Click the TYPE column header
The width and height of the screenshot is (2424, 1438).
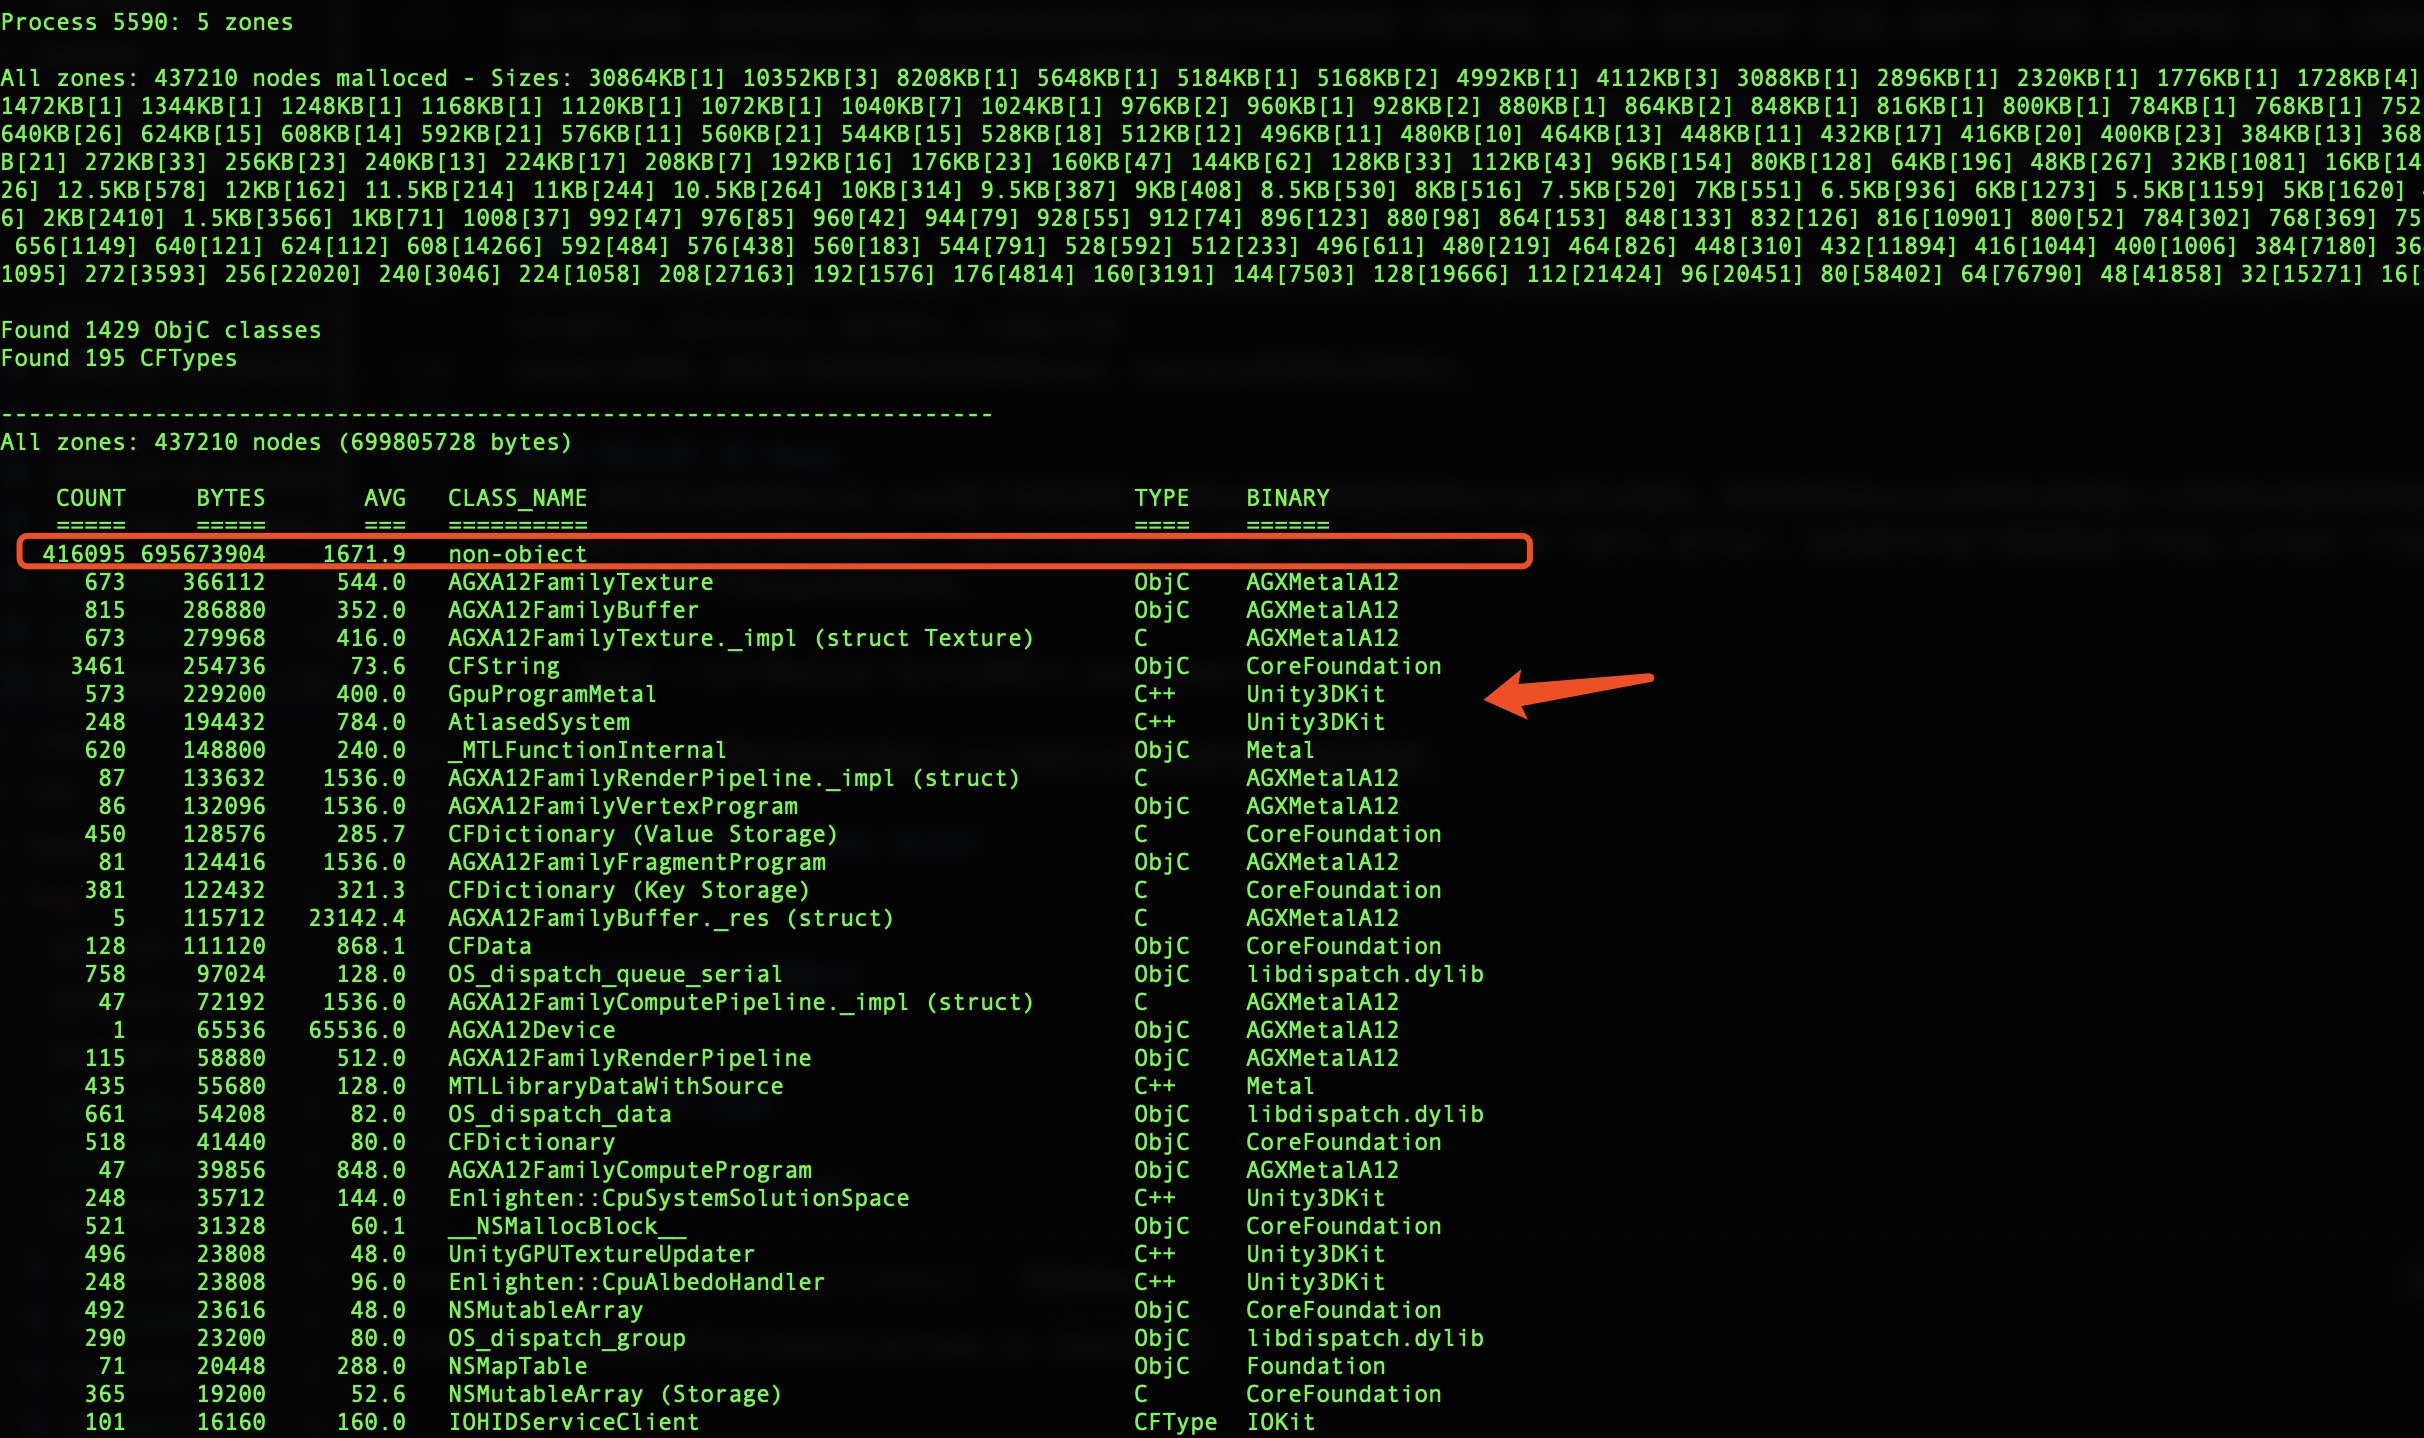[1162, 498]
